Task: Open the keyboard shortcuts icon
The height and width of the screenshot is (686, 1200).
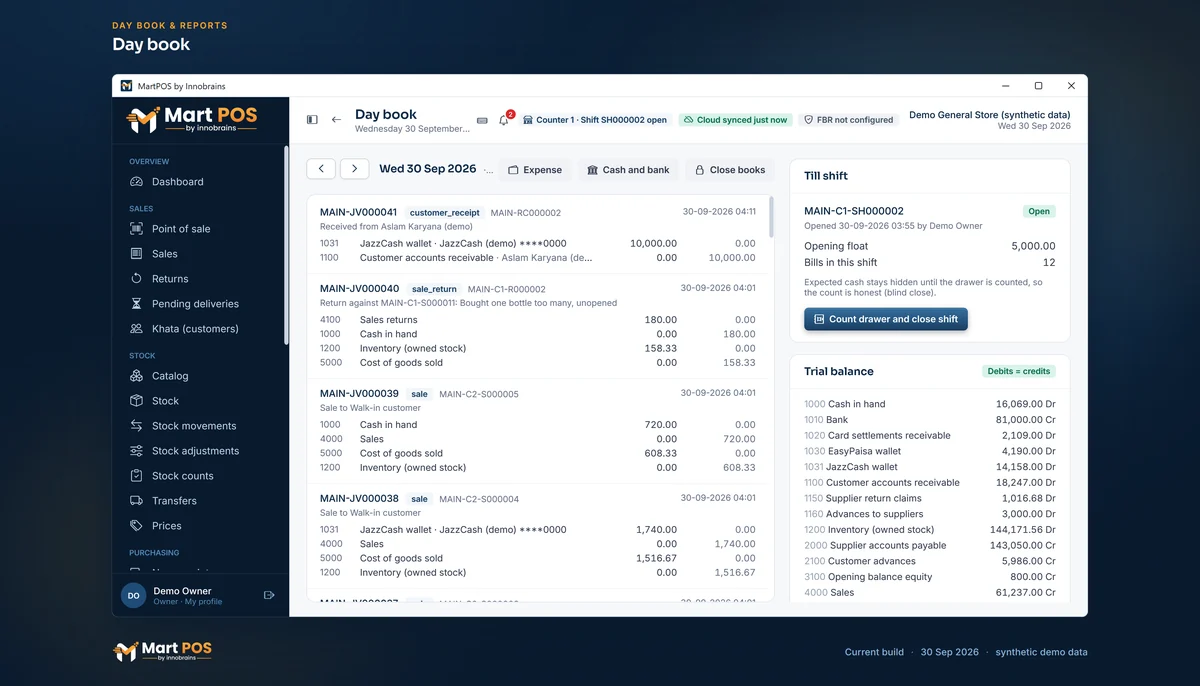Action: click(x=482, y=120)
